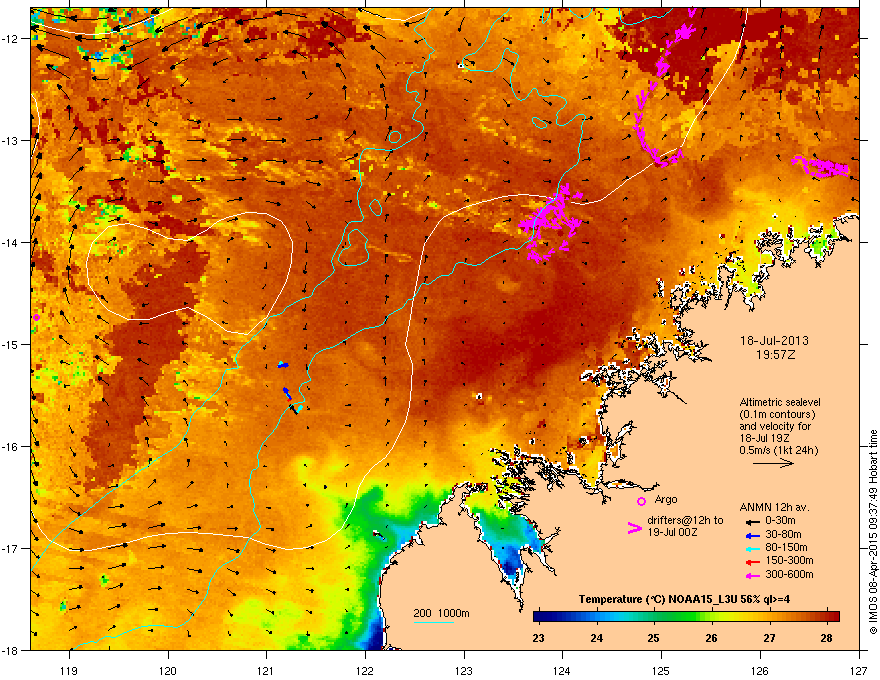The height and width of the screenshot is (680, 880).
Task: Click the blue 30-80m arrow legend symbol
Action: (x=752, y=535)
